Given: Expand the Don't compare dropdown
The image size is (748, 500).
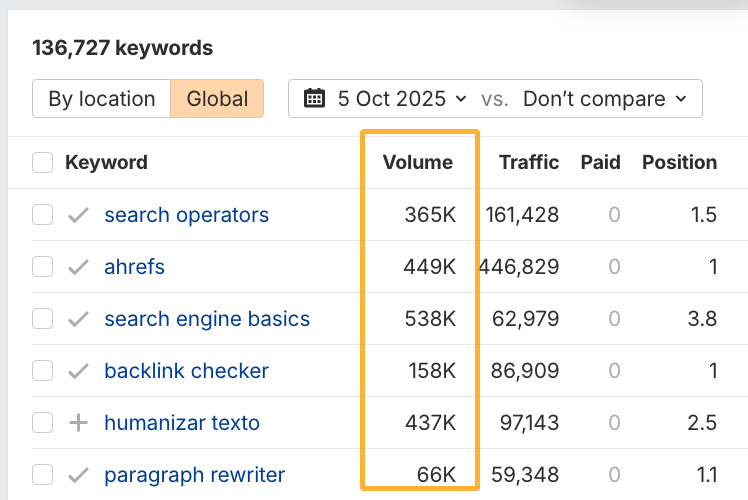Looking at the screenshot, I should pyautogui.click(x=605, y=99).
